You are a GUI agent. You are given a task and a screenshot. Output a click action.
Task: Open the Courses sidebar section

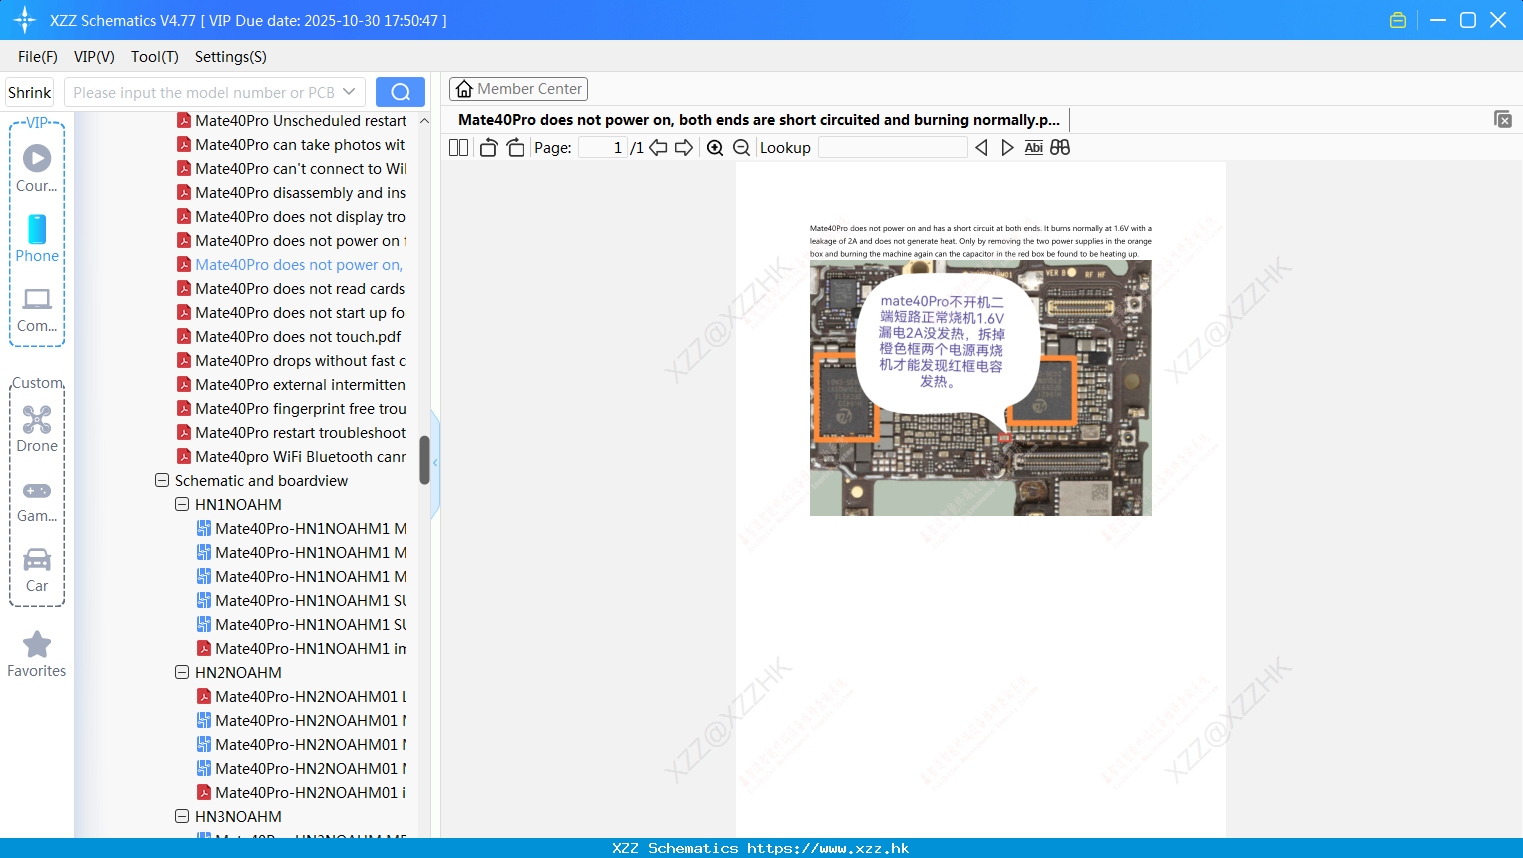pyautogui.click(x=37, y=168)
